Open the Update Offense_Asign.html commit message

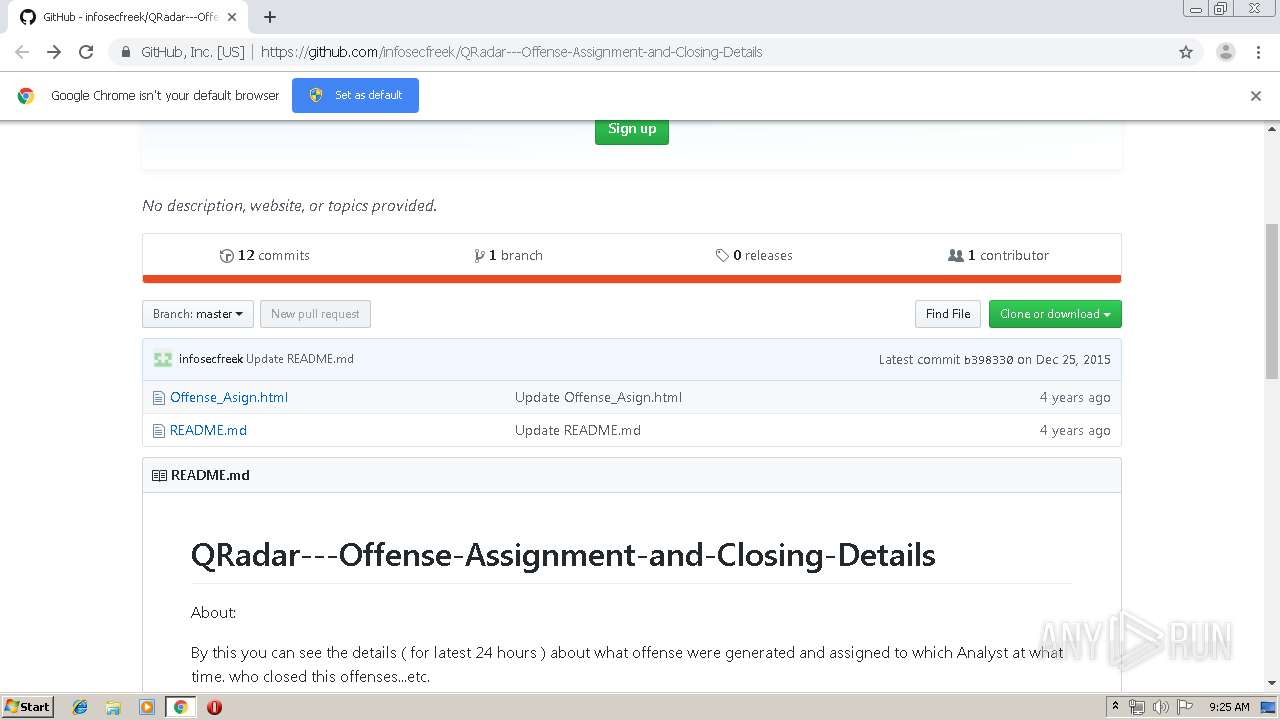point(598,397)
